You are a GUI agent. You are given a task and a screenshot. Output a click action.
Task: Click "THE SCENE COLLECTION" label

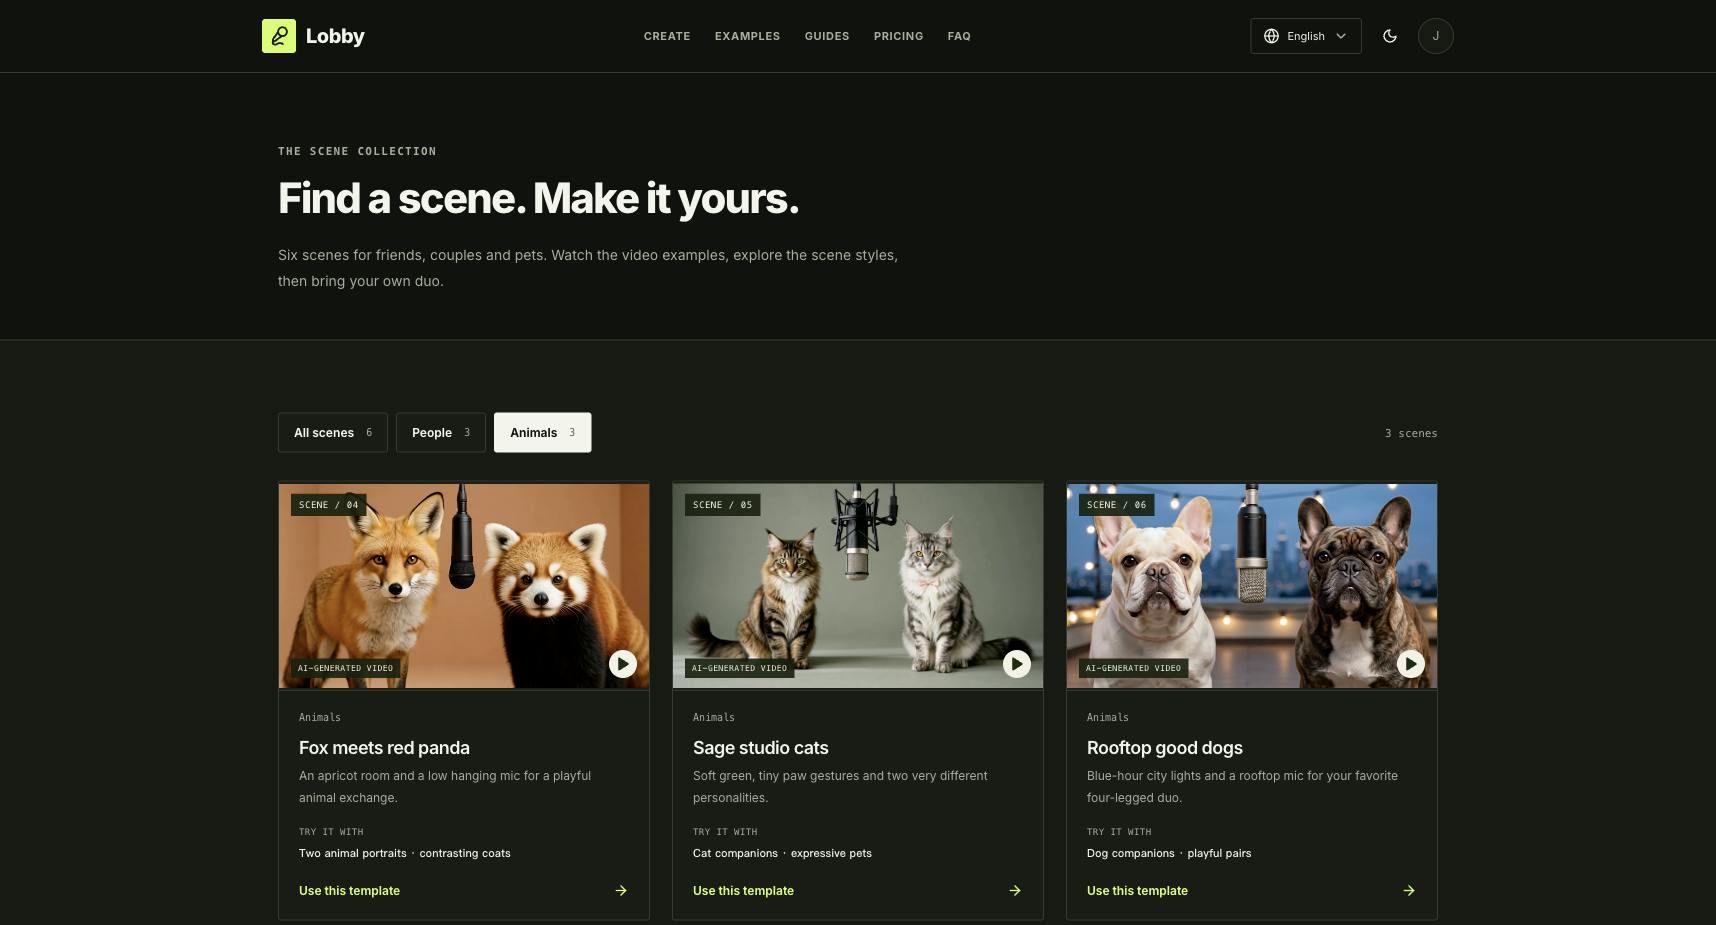(x=357, y=151)
